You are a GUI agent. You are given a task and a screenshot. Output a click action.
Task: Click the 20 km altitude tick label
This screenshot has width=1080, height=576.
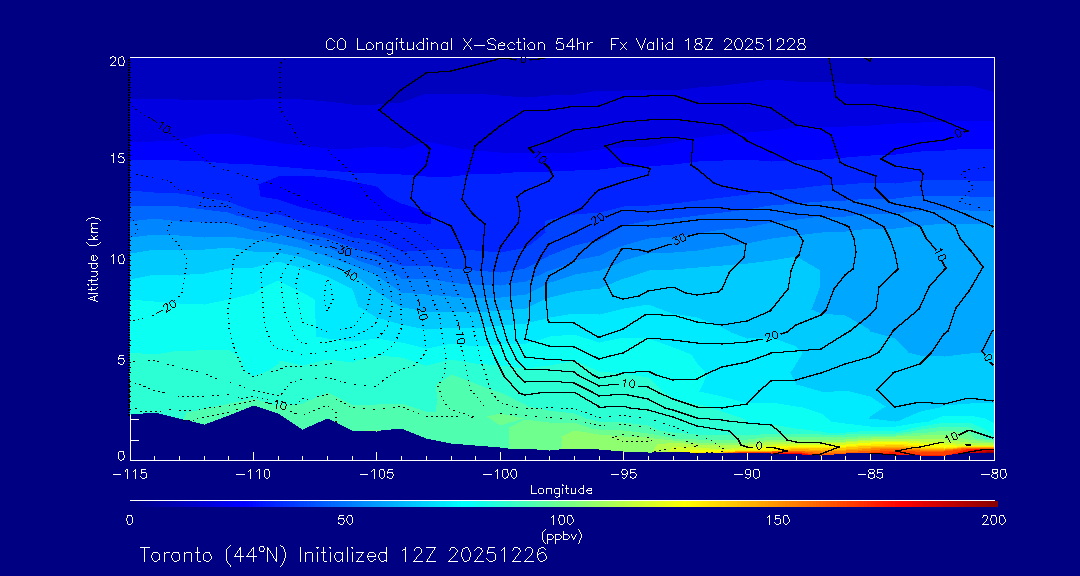coord(117,62)
